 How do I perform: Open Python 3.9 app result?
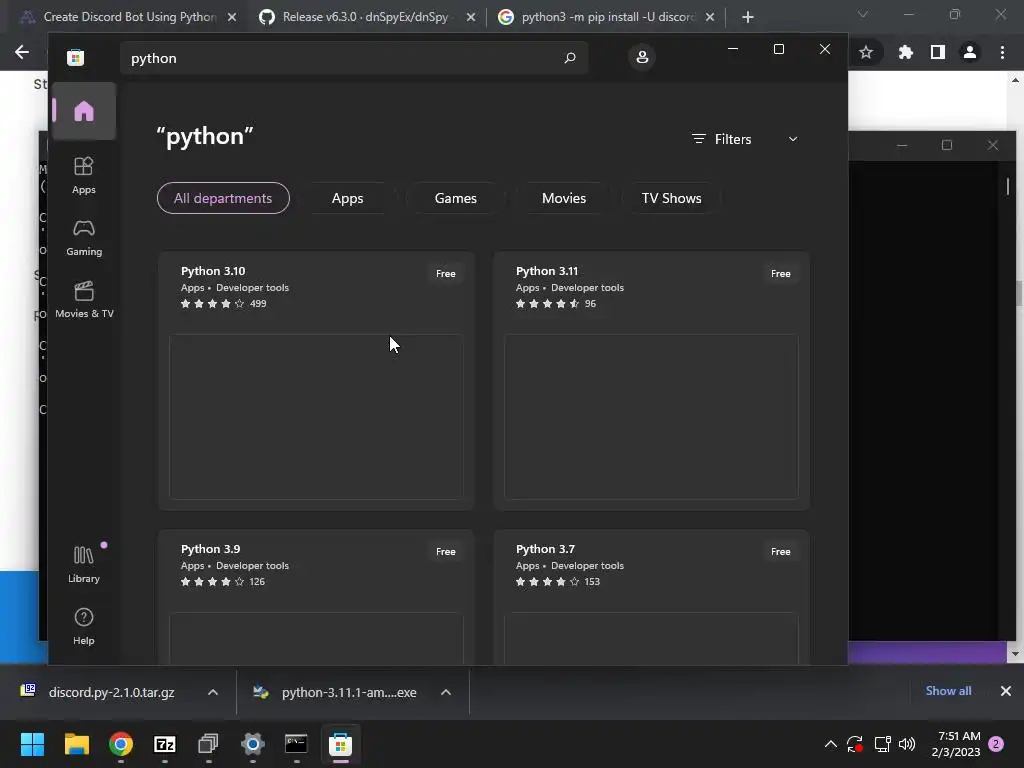pyautogui.click(x=316, y=597)
